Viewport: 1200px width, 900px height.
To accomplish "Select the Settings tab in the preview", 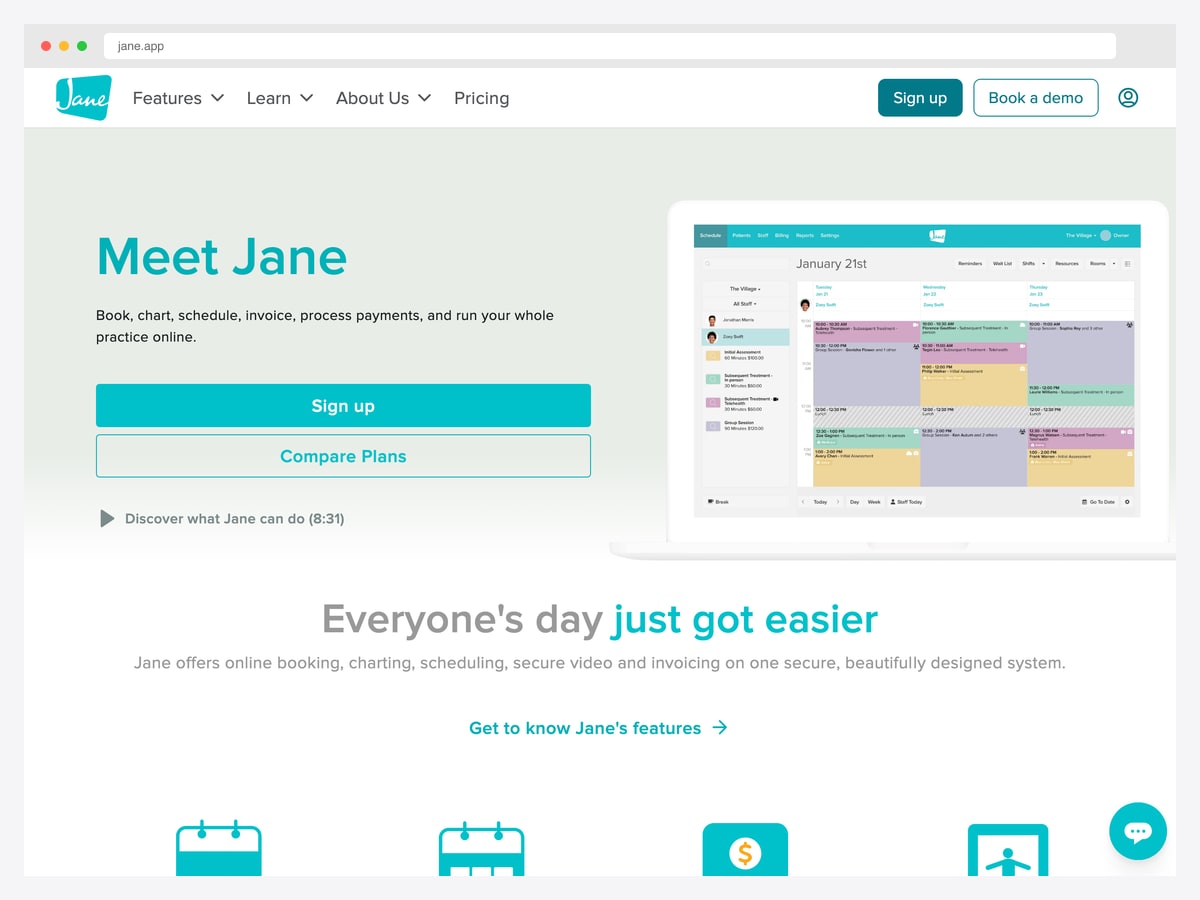I will click(830, 236).
